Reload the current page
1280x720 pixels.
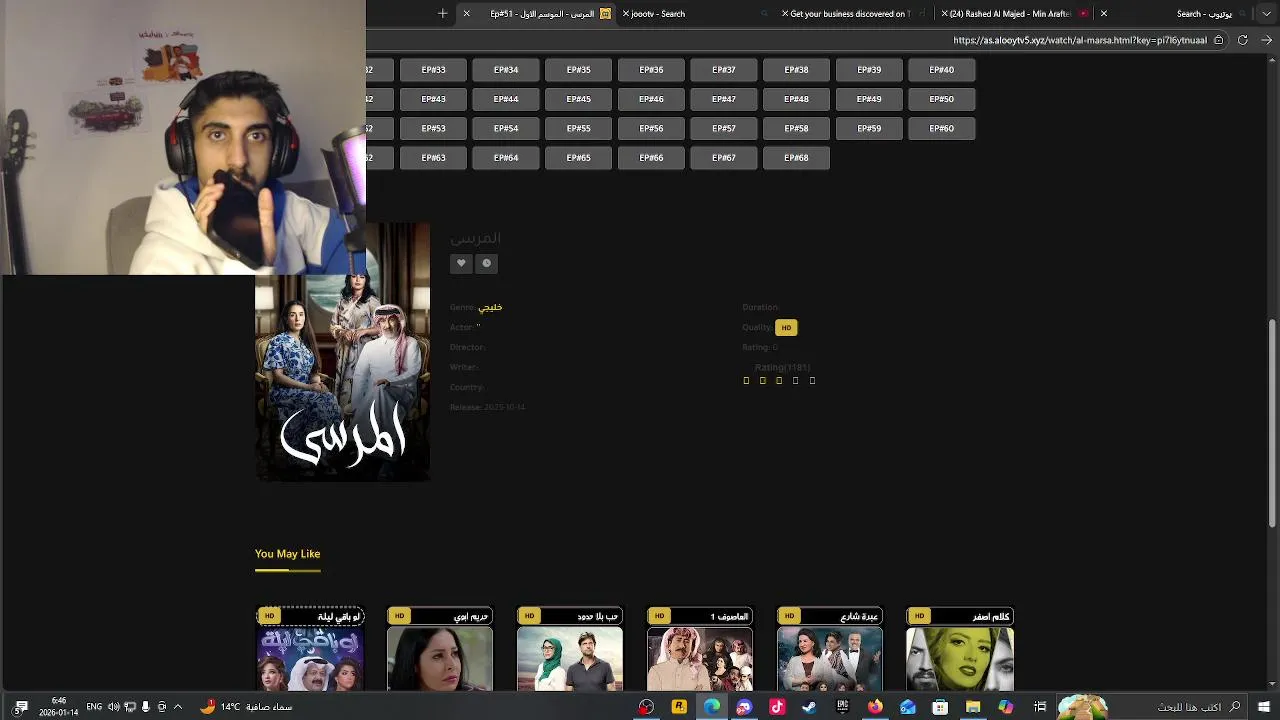[1243, 40]
